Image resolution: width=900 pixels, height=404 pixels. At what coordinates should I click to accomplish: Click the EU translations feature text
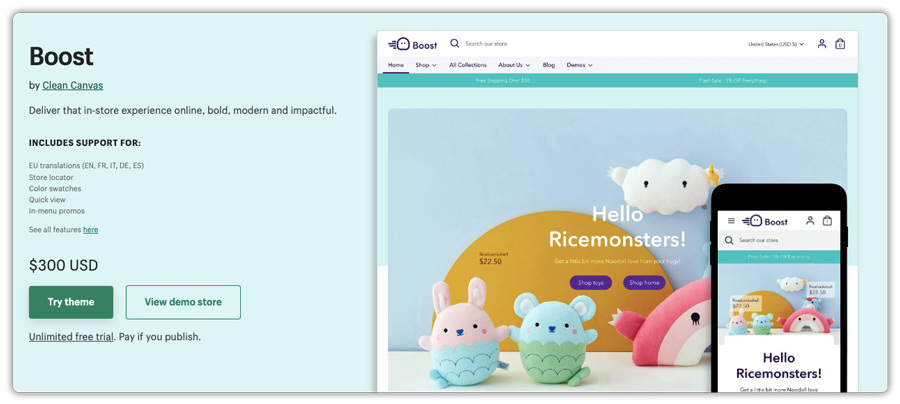[x=86, y=166]
